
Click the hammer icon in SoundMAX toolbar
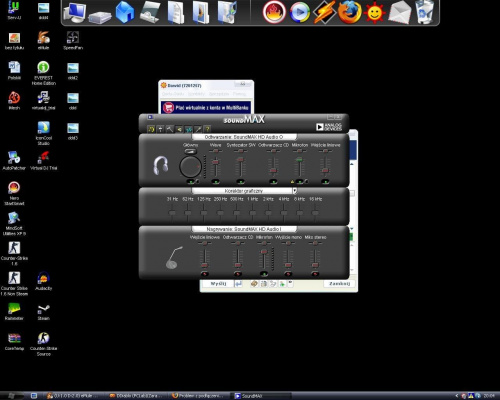170,129
